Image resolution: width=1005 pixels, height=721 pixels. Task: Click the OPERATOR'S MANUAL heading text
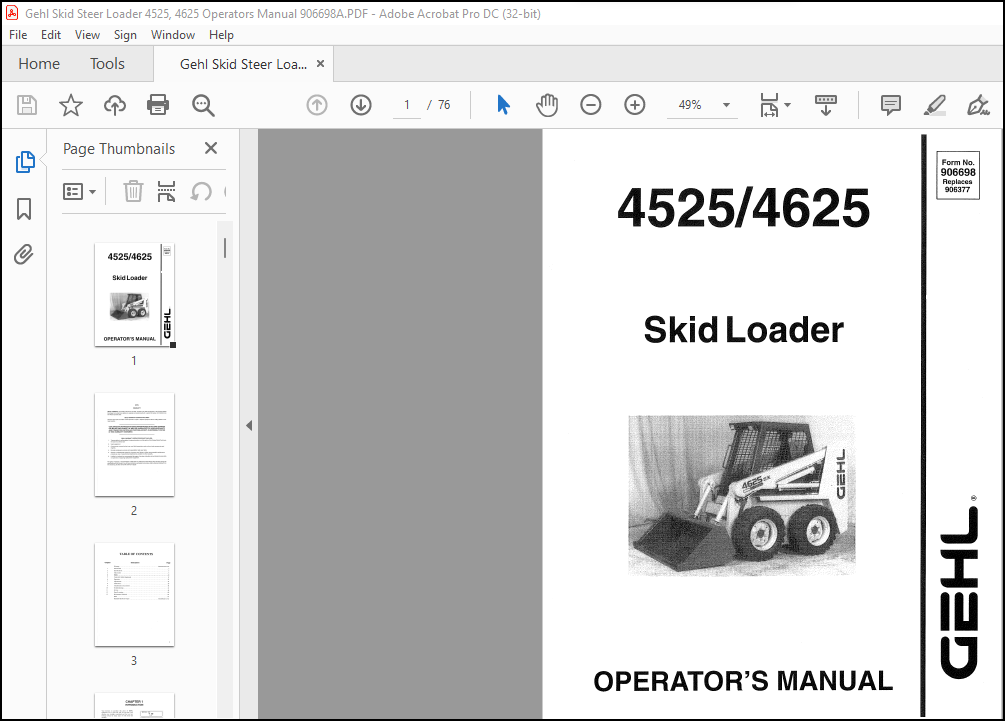[743, 681]
